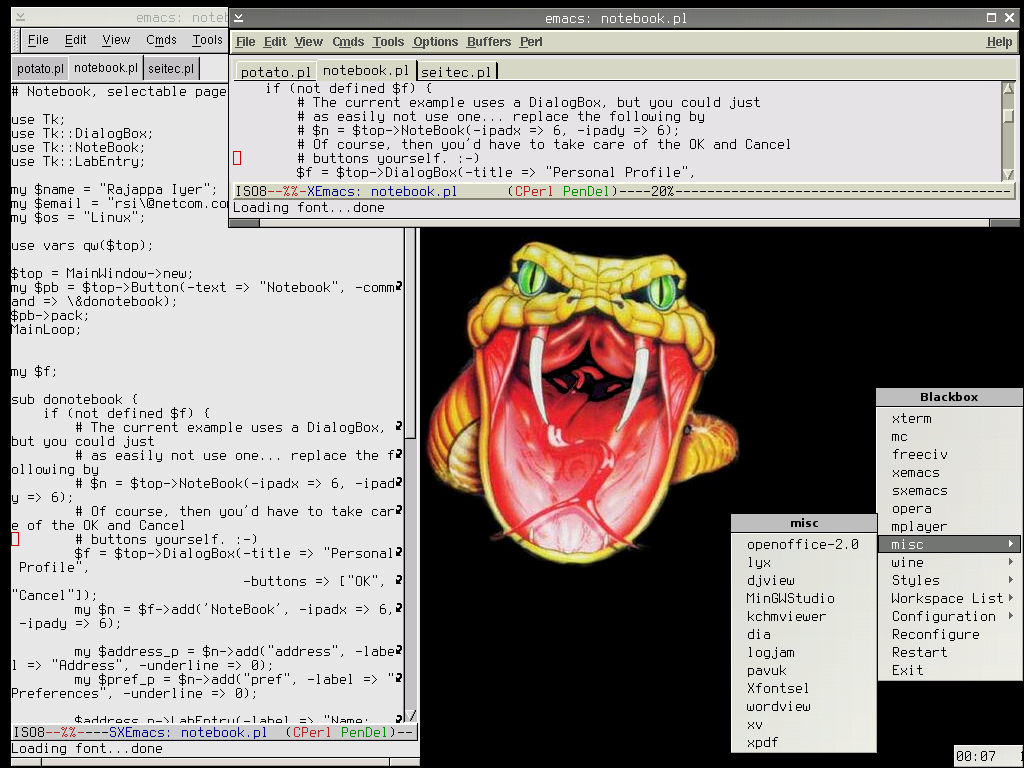Open djview from the misc submenu
Image resolution: width=1024 pixels, height=768 pixels.
(804, 581)
